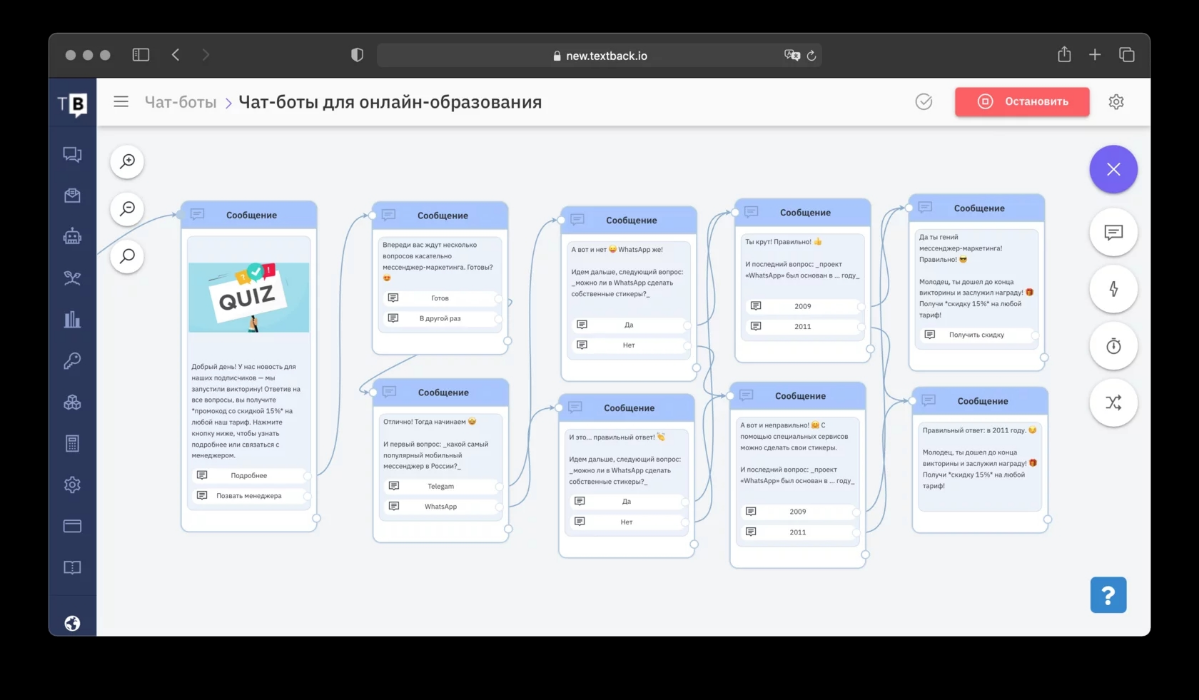Zoom in on the bot canvas
The image size is (1199, 700).
click(128, 161)
